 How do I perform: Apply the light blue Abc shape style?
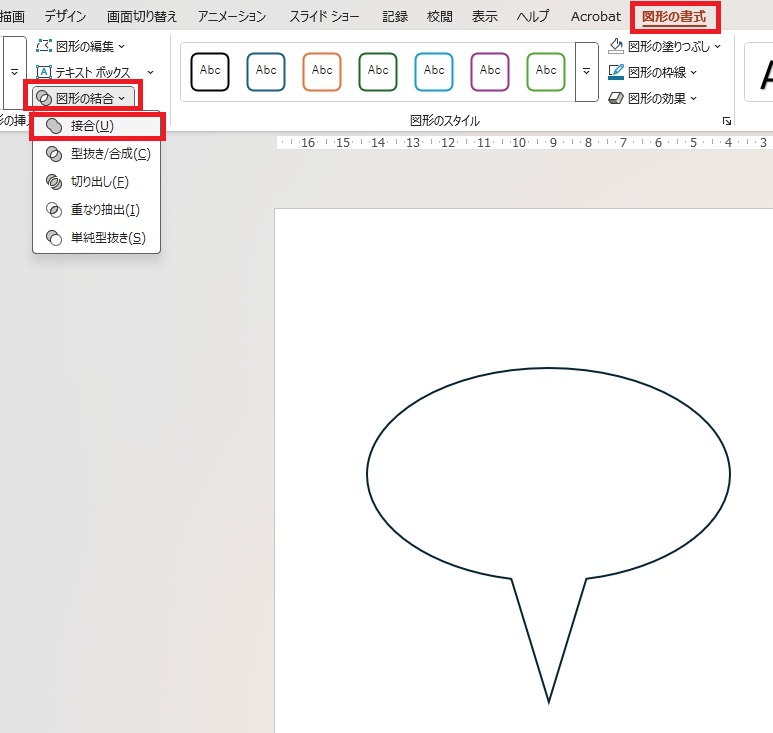(x=434, y=72)
